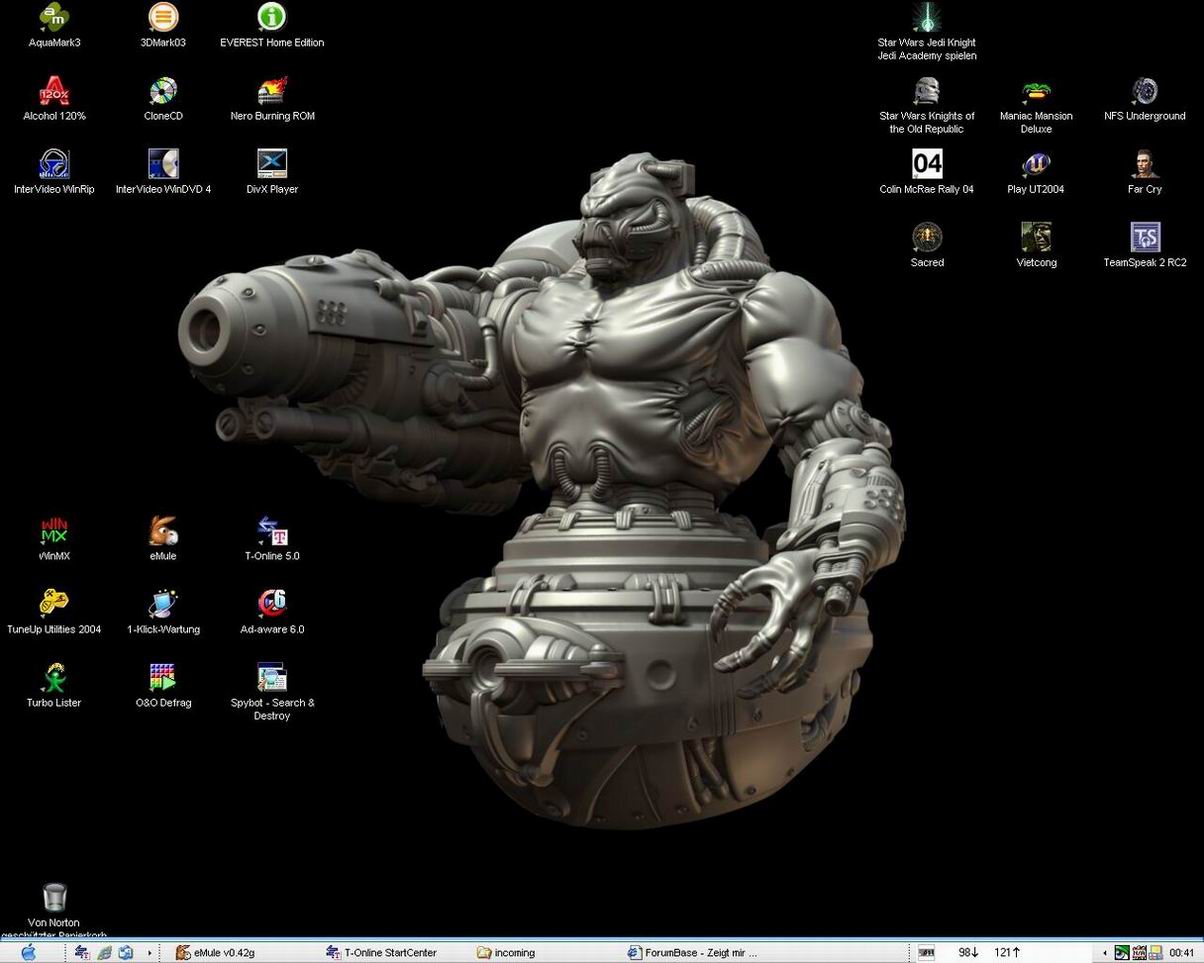Image resolution: width=1204 pixels, height=963 pixels.
Task: Select the Spybot - Search & Destroy icon
Action: click(272, 678)
